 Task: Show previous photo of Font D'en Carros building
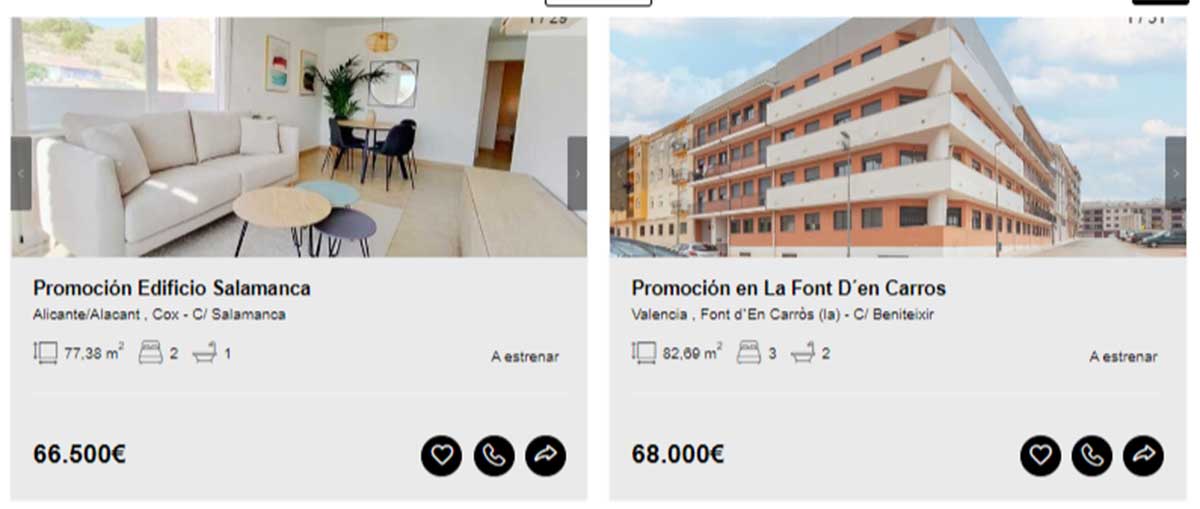pyautogui.click(x=620, y=173)
